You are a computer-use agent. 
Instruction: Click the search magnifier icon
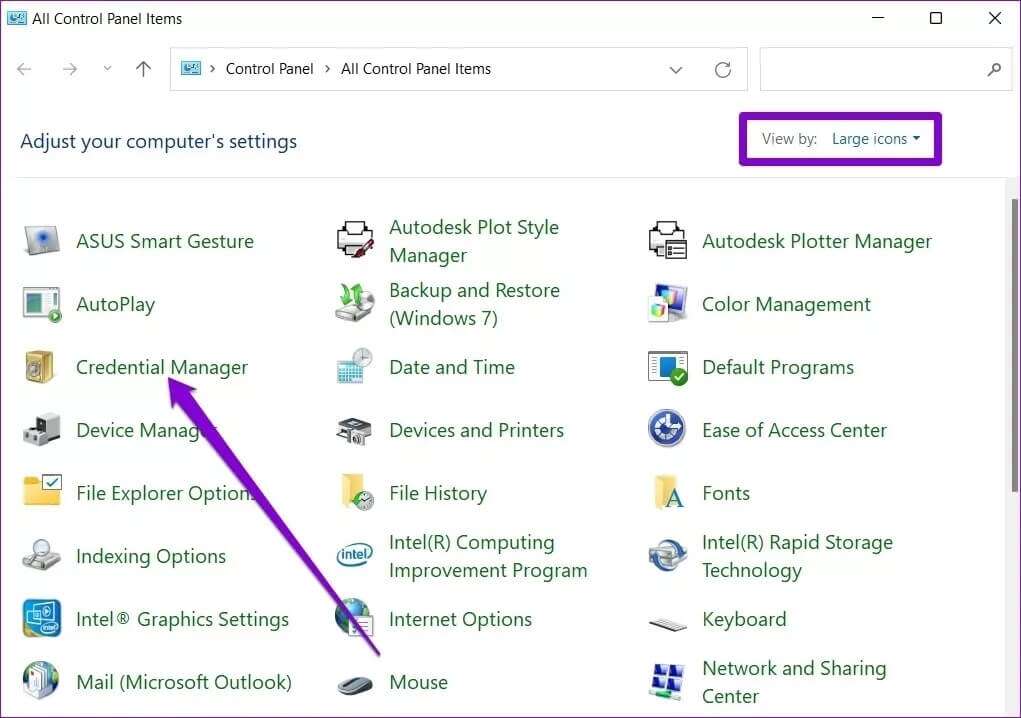click(x=994, y=68)
